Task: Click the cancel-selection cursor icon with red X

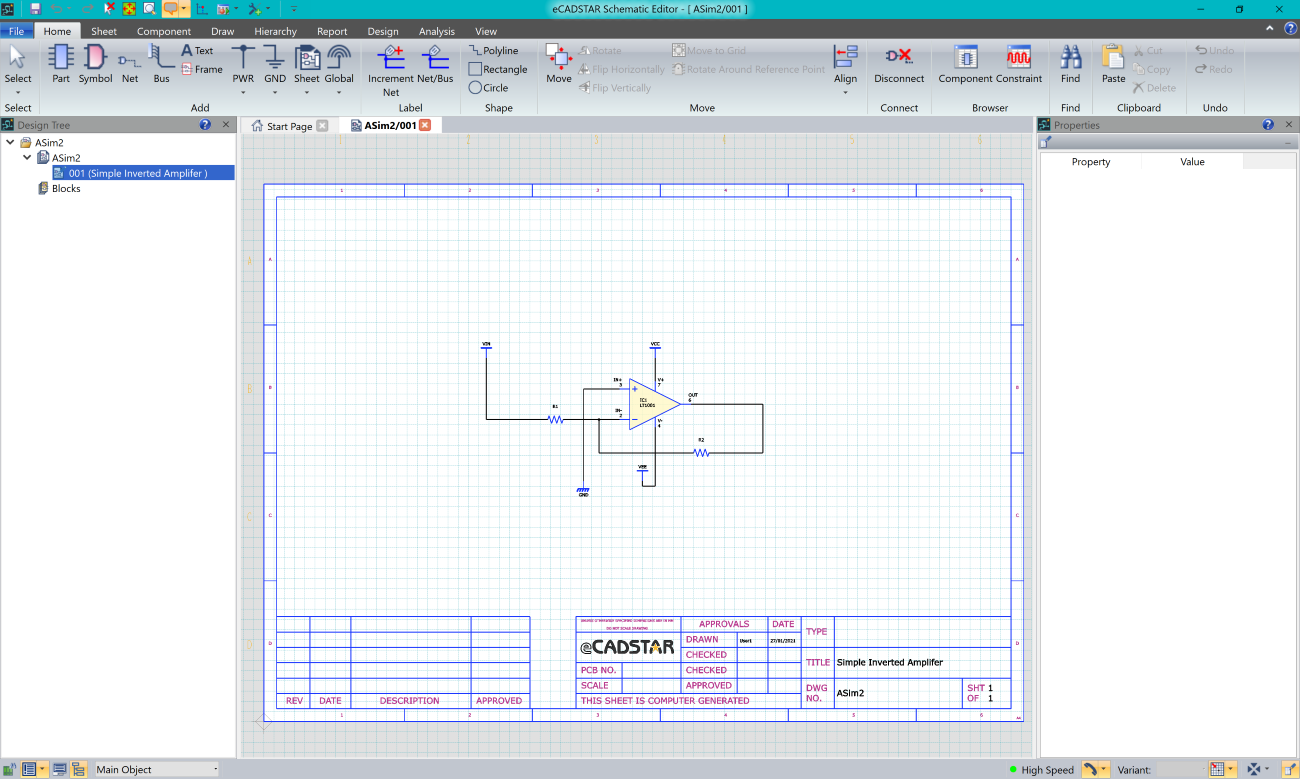Action: point(110,9)
